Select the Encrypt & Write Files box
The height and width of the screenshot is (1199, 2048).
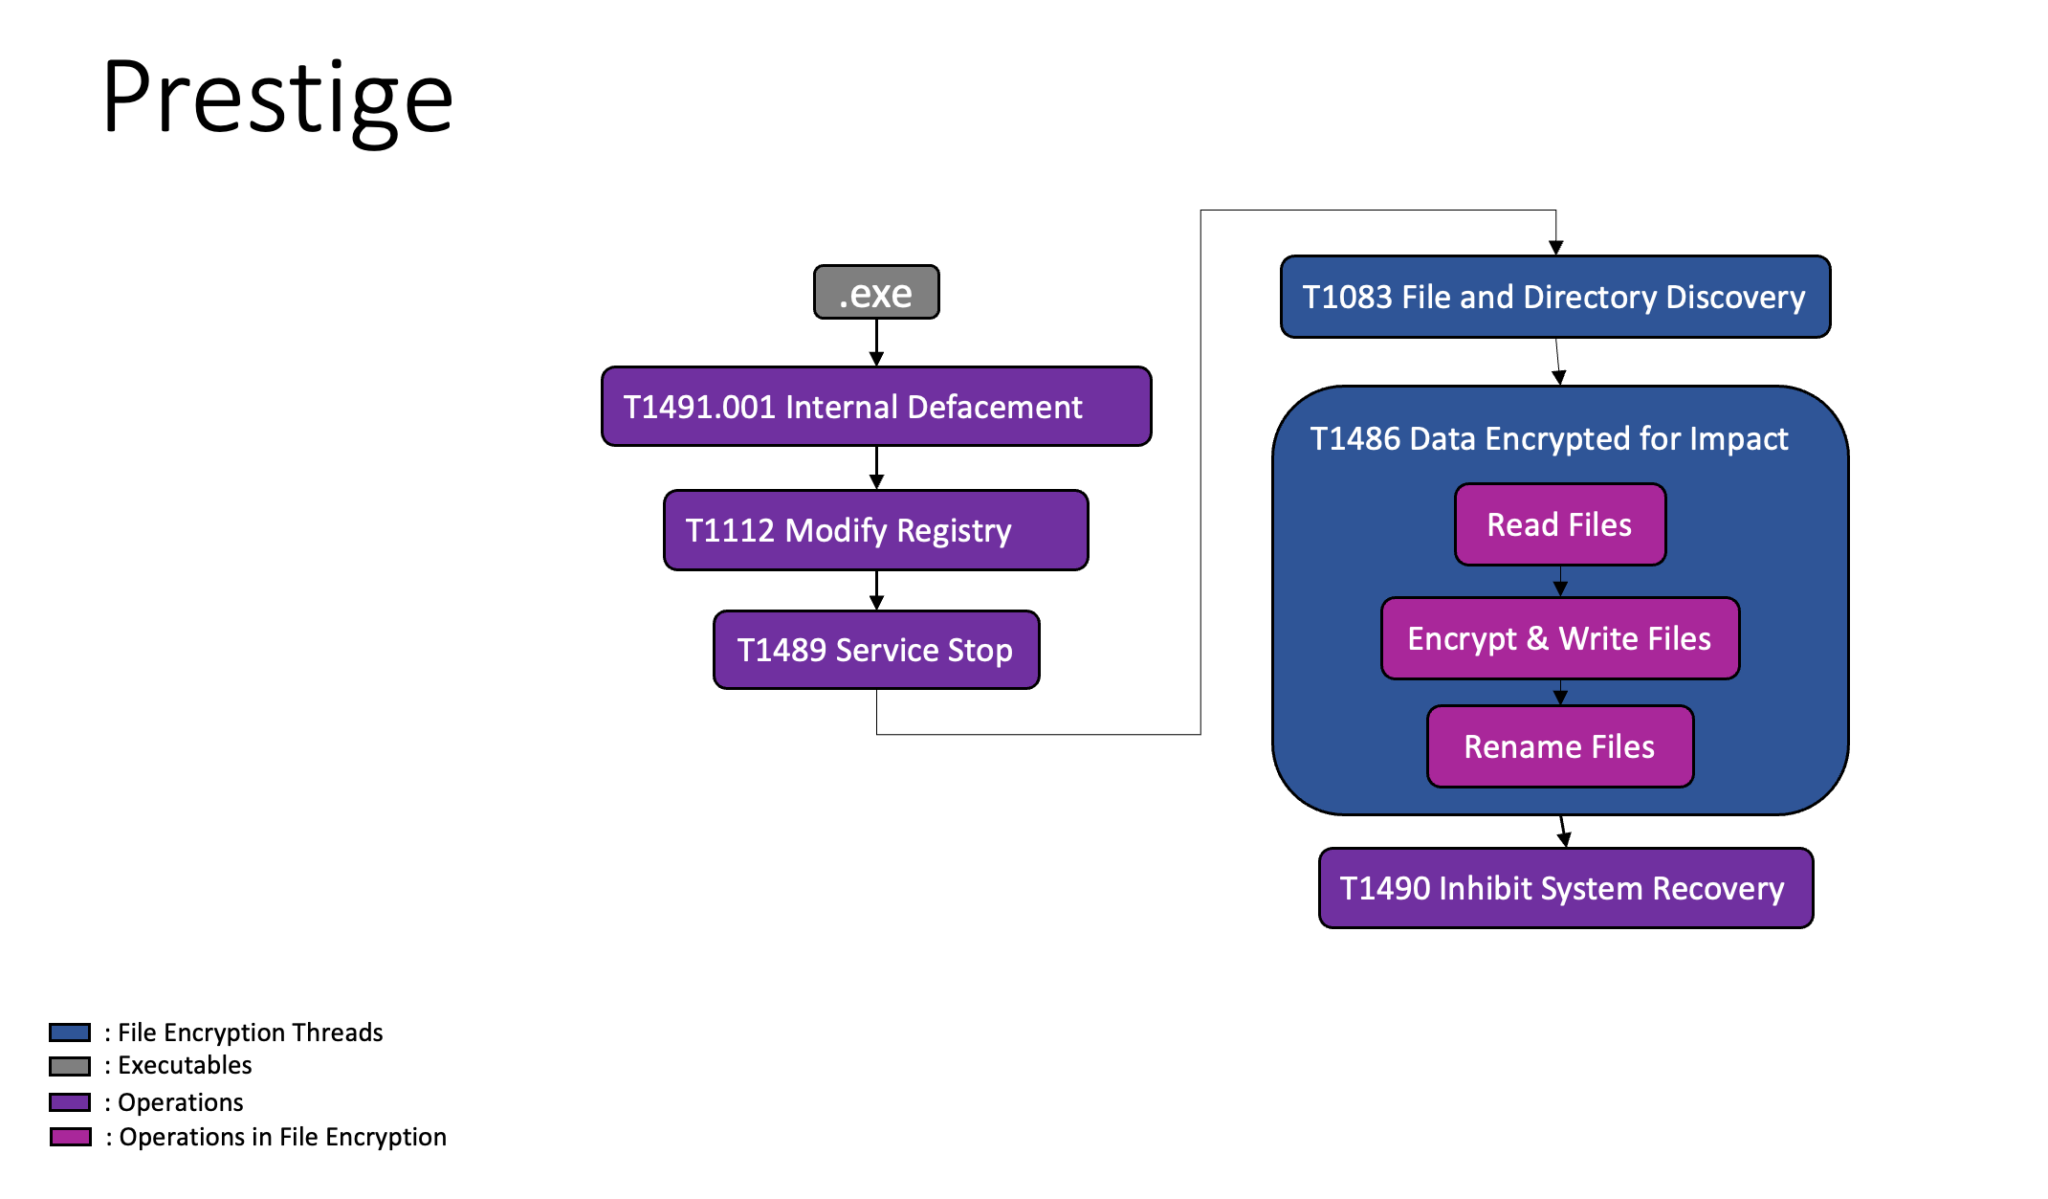[1559, 637]
